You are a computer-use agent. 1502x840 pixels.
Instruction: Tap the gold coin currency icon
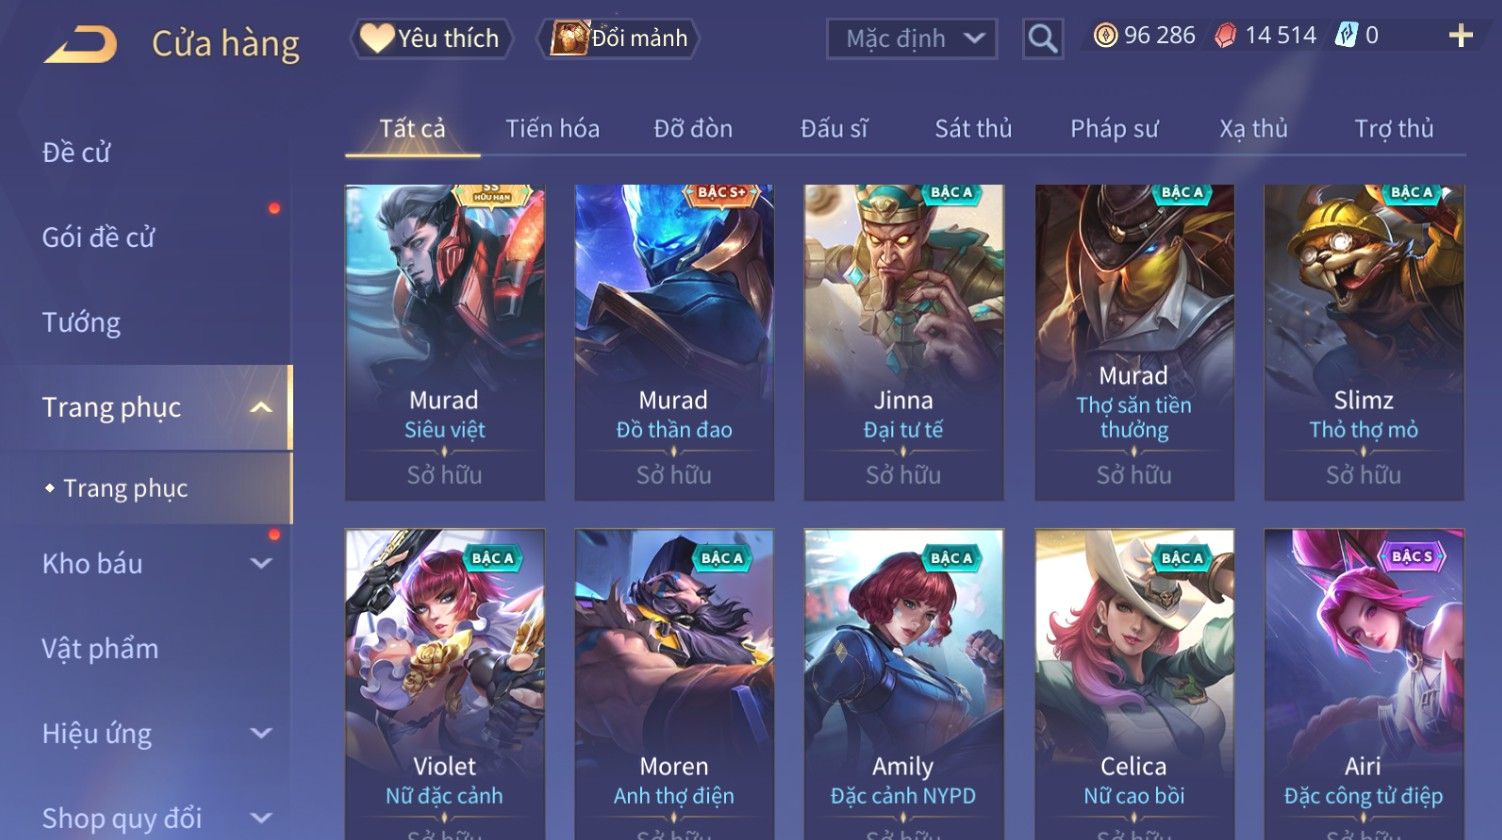(1105, 36)
